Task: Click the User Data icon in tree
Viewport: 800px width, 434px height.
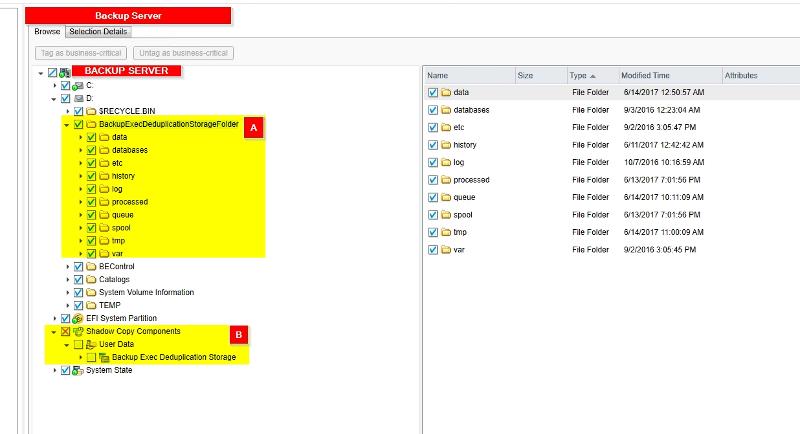Action: 90,344
